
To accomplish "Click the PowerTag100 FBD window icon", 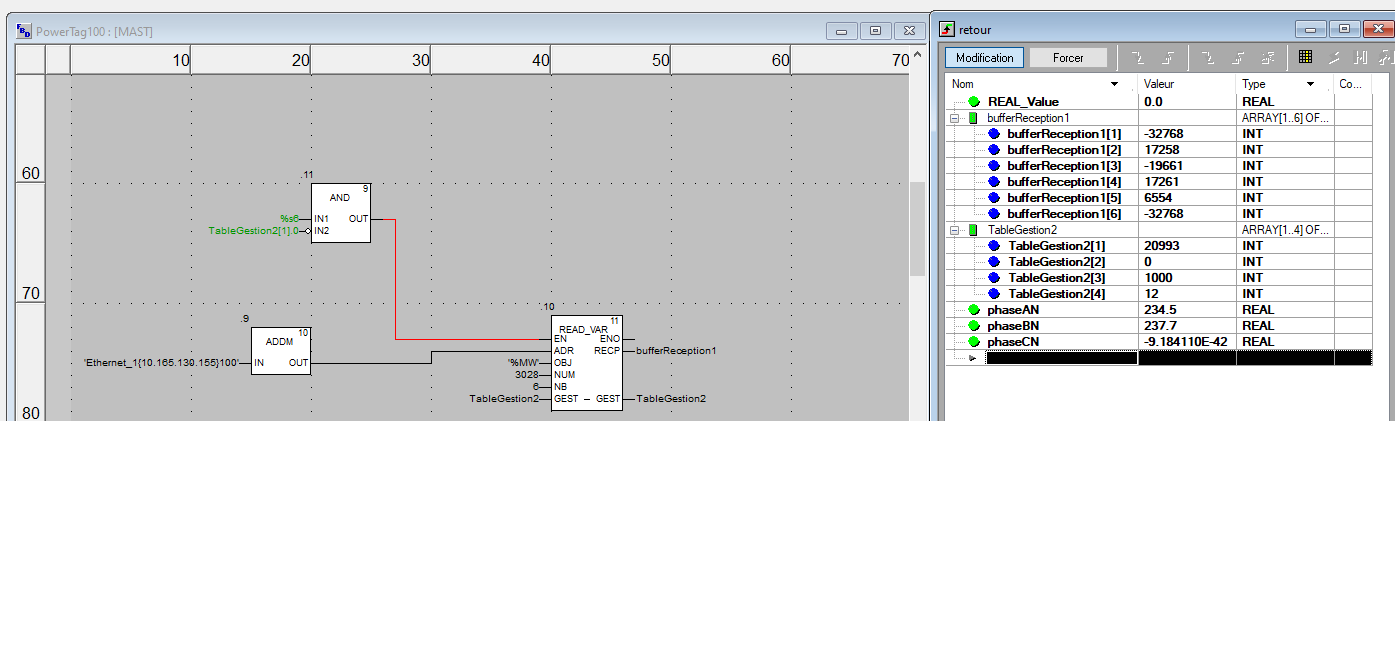I will pos(24,31).
